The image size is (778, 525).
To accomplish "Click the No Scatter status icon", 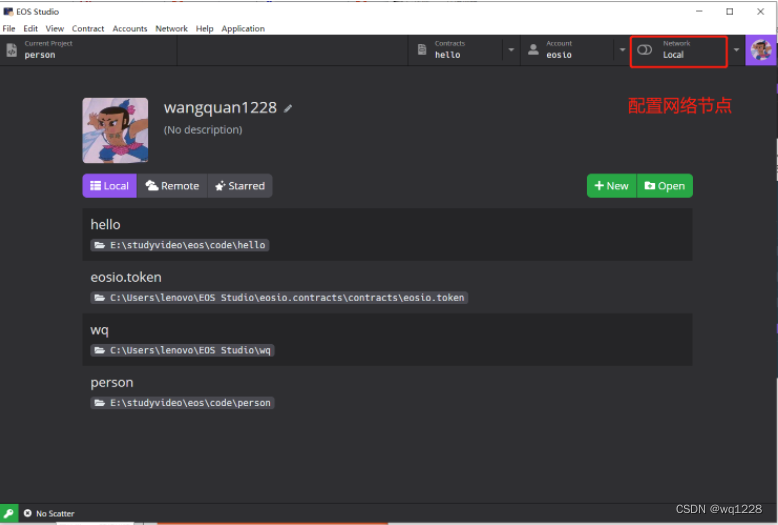I will click(28, 513).
